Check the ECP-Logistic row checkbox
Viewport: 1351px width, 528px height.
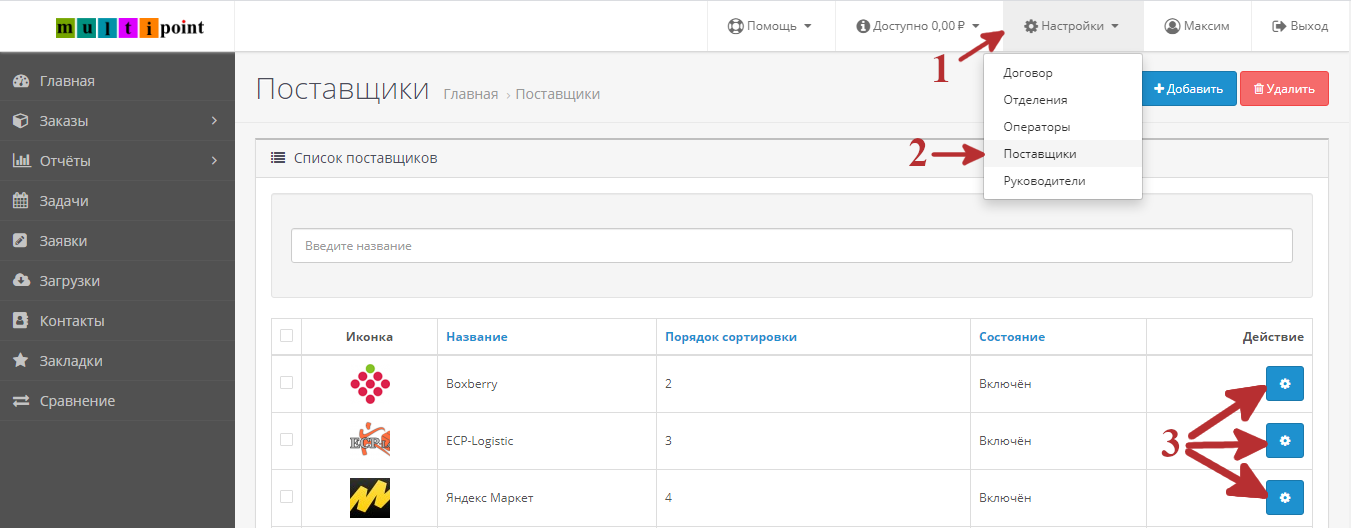(x=287, y=440)
